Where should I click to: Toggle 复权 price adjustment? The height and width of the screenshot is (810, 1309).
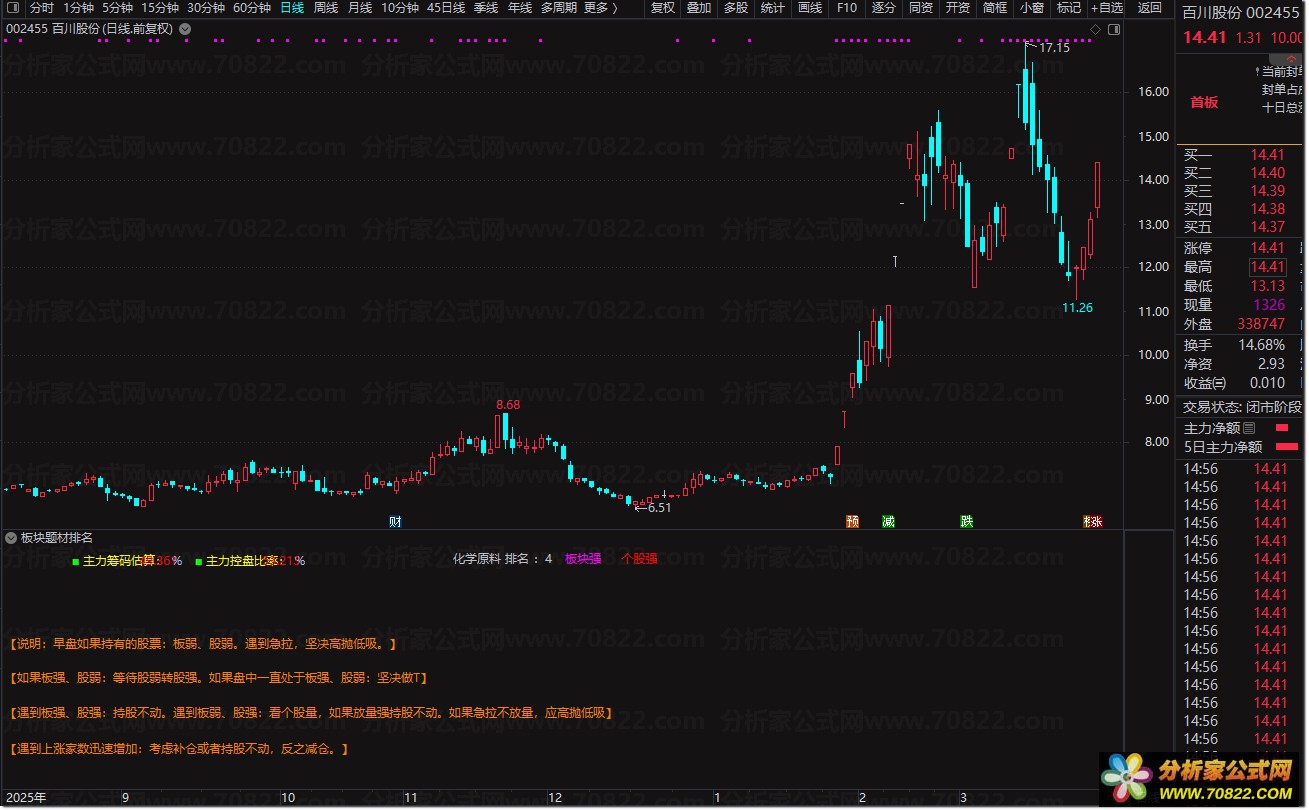pos(662,8)
